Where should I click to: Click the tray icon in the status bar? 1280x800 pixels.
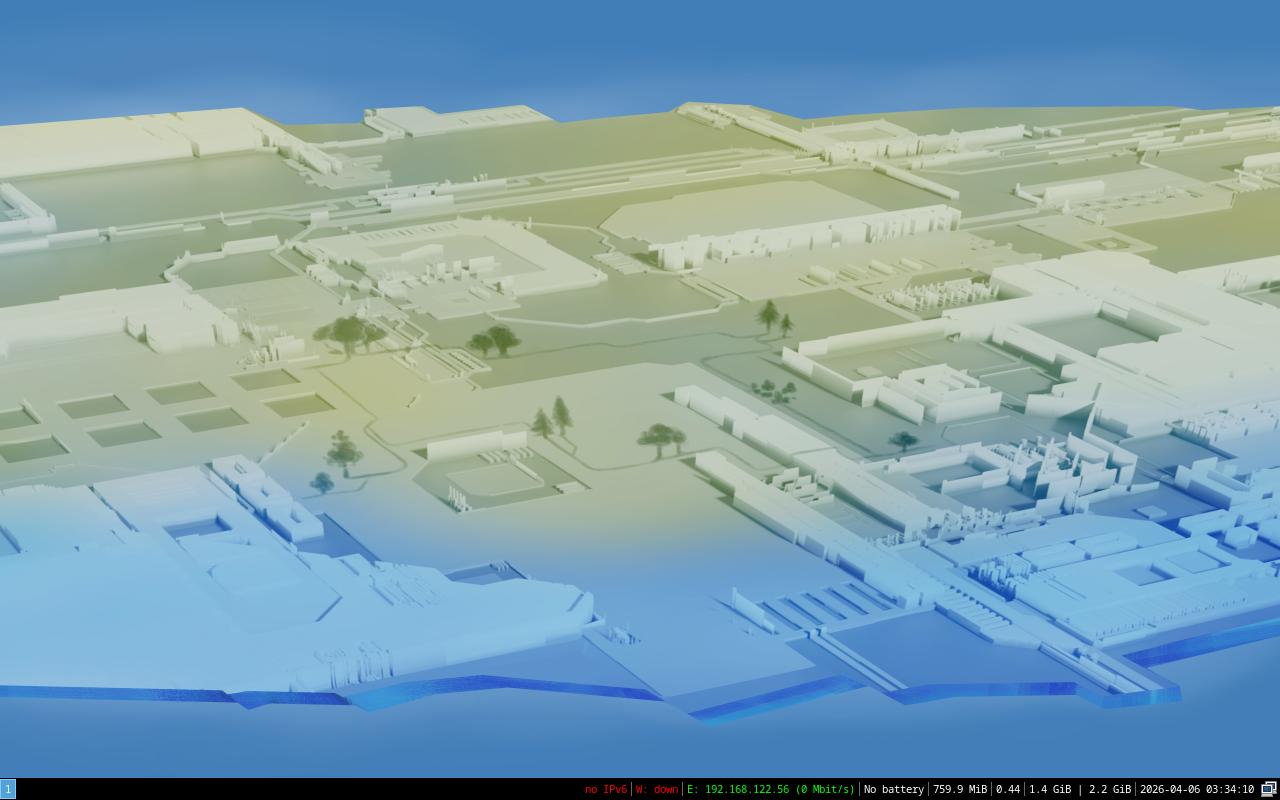(x=1268, y=789)
